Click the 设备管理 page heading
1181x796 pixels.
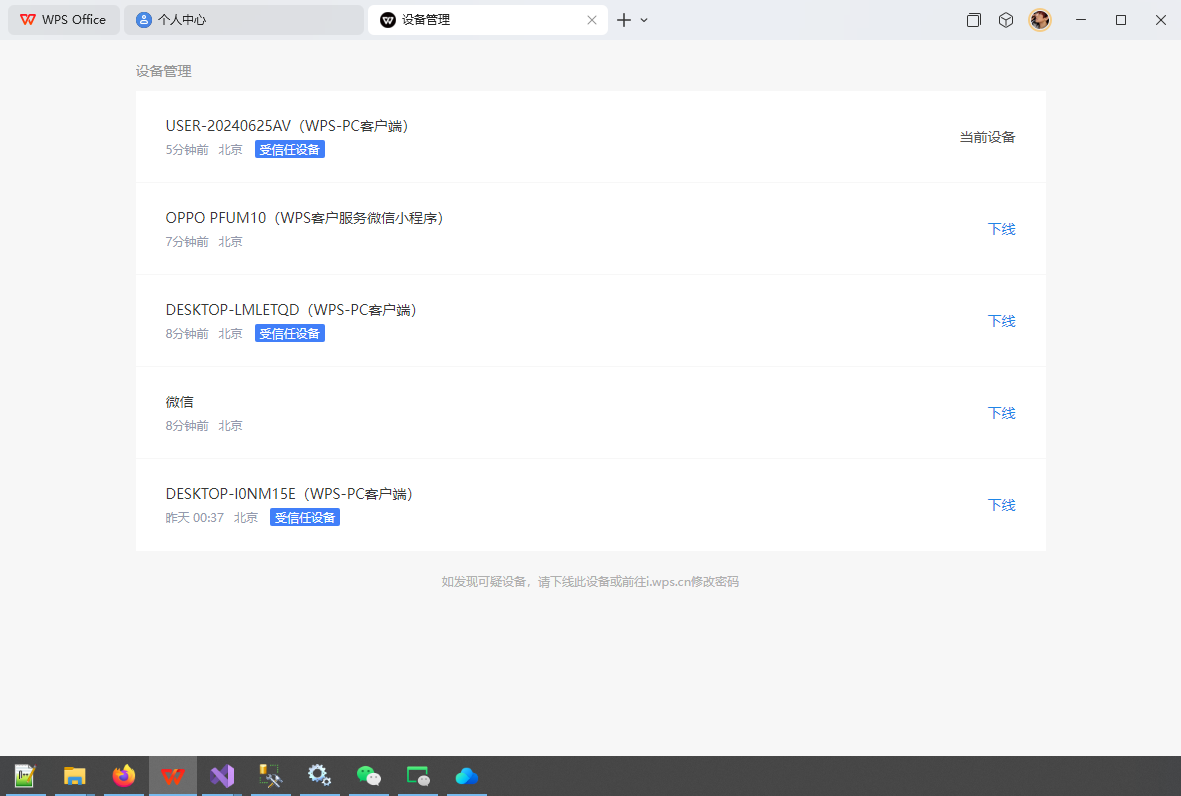tap(163, 71)
